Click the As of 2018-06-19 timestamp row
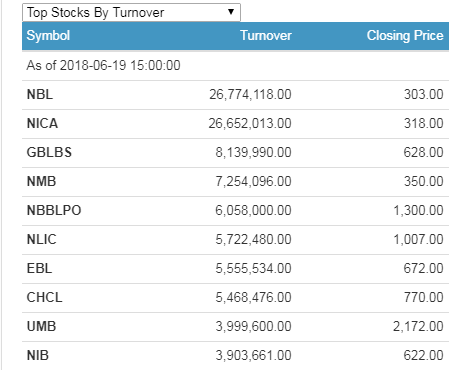The width and height of the screenshot is (463, 370). tap(235, 65)
